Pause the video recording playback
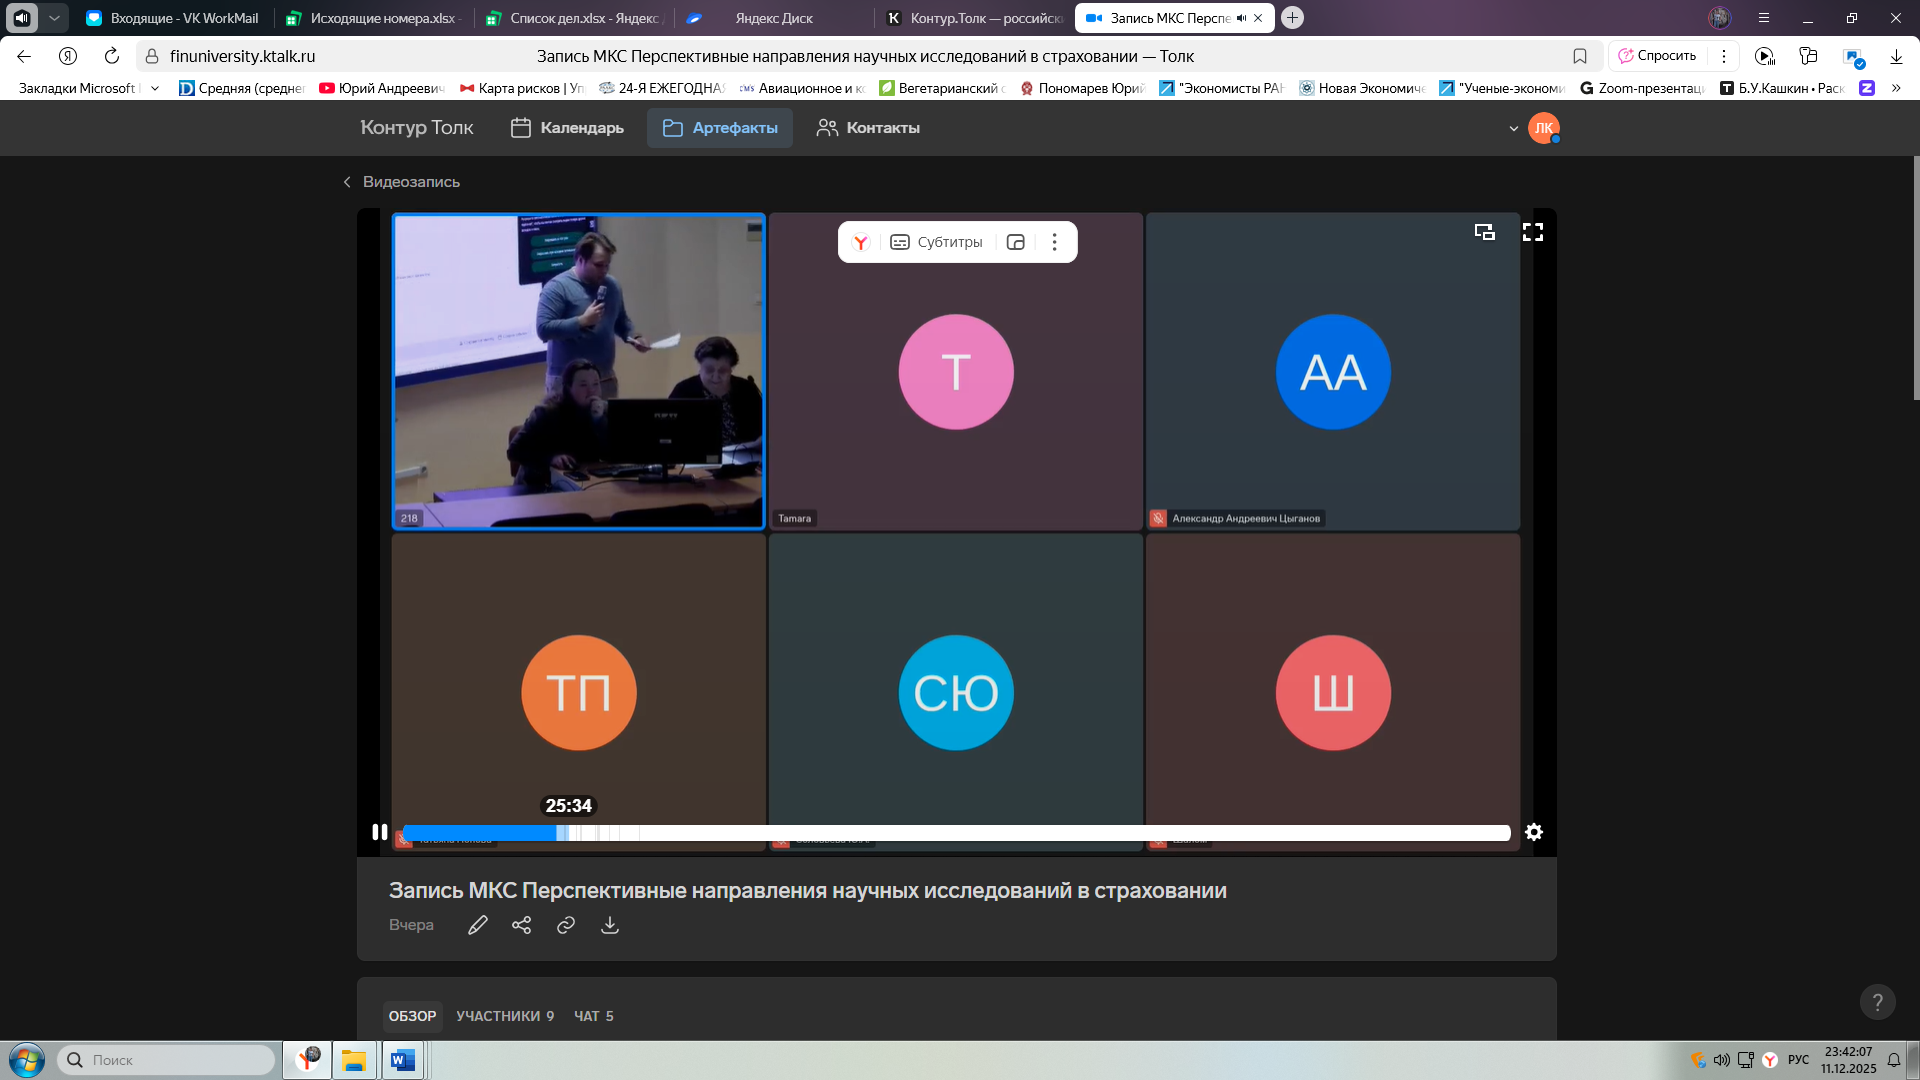1920x1080 pixels. 379,832
